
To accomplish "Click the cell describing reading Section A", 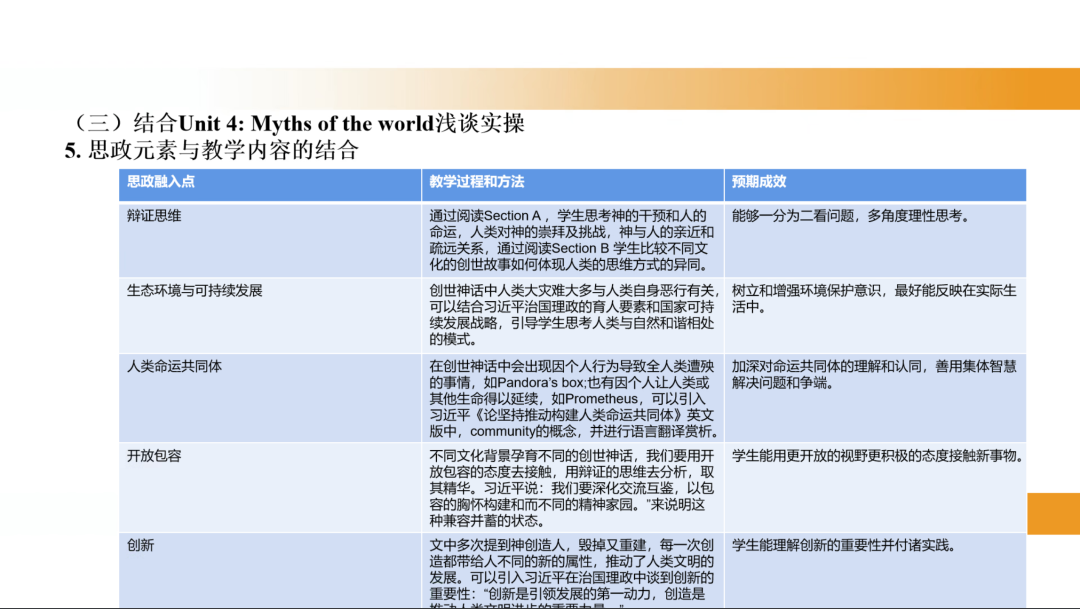I will (572, 240).
